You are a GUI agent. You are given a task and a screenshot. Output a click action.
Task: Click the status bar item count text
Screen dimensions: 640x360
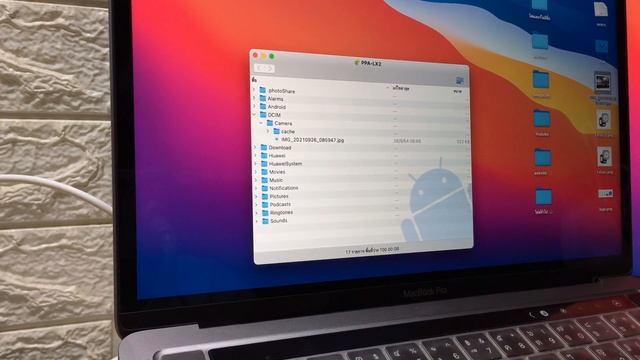372,250
